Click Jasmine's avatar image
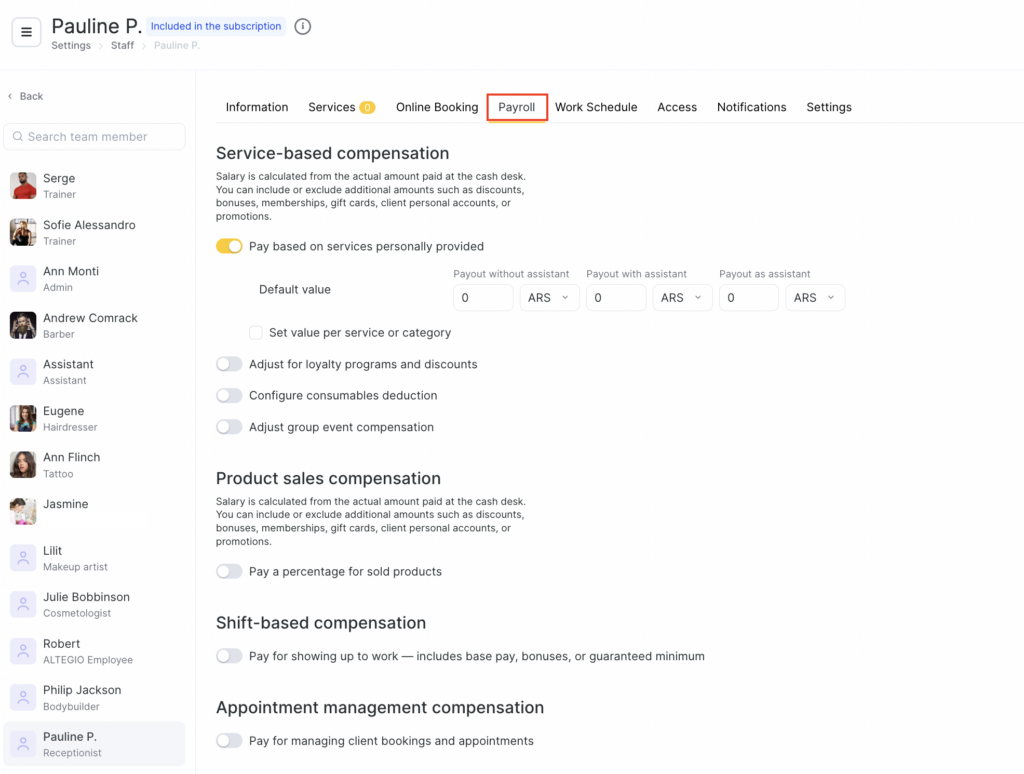The image size is (1024, 774). [23, 511]
